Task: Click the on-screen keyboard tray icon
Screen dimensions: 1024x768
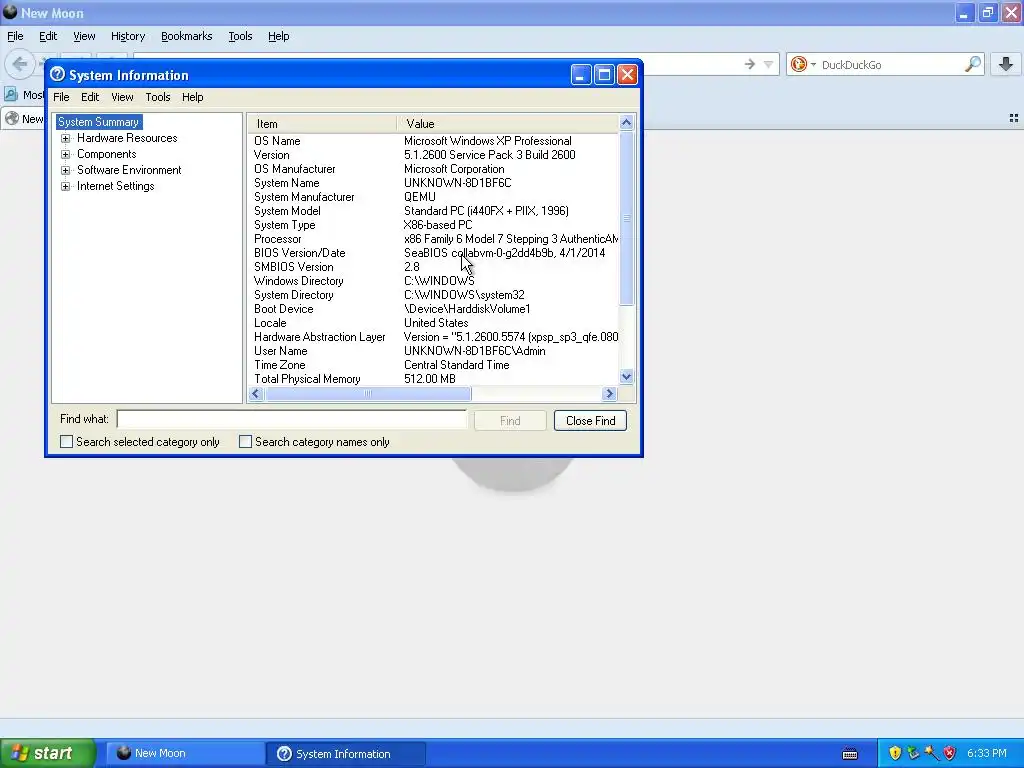Action: [850, 754]
